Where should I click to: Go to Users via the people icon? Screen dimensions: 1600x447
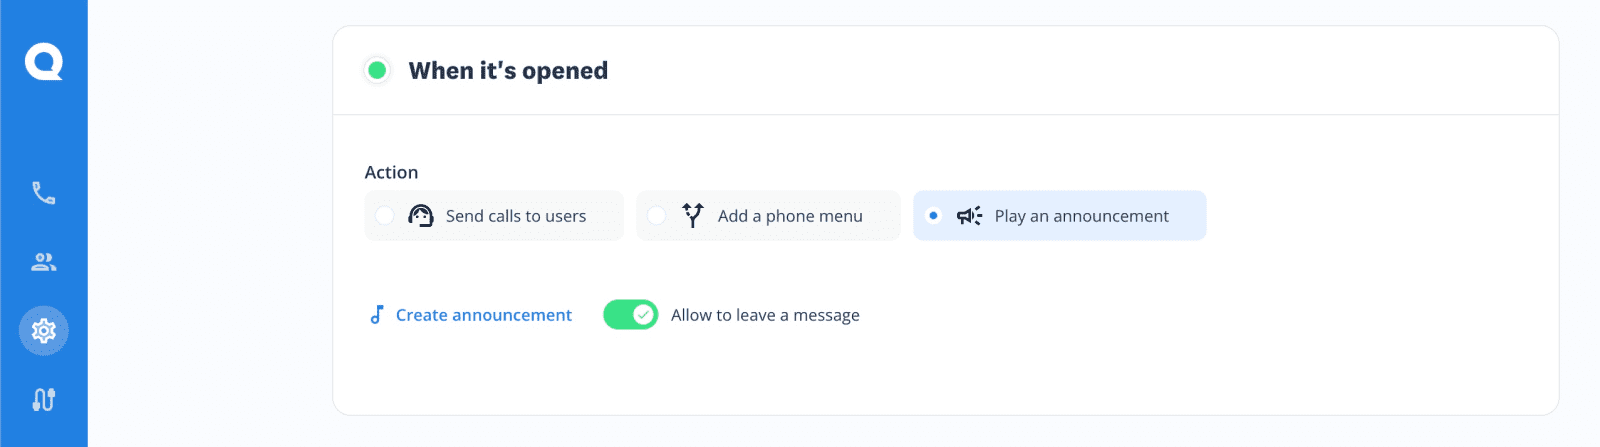(44, 262)
